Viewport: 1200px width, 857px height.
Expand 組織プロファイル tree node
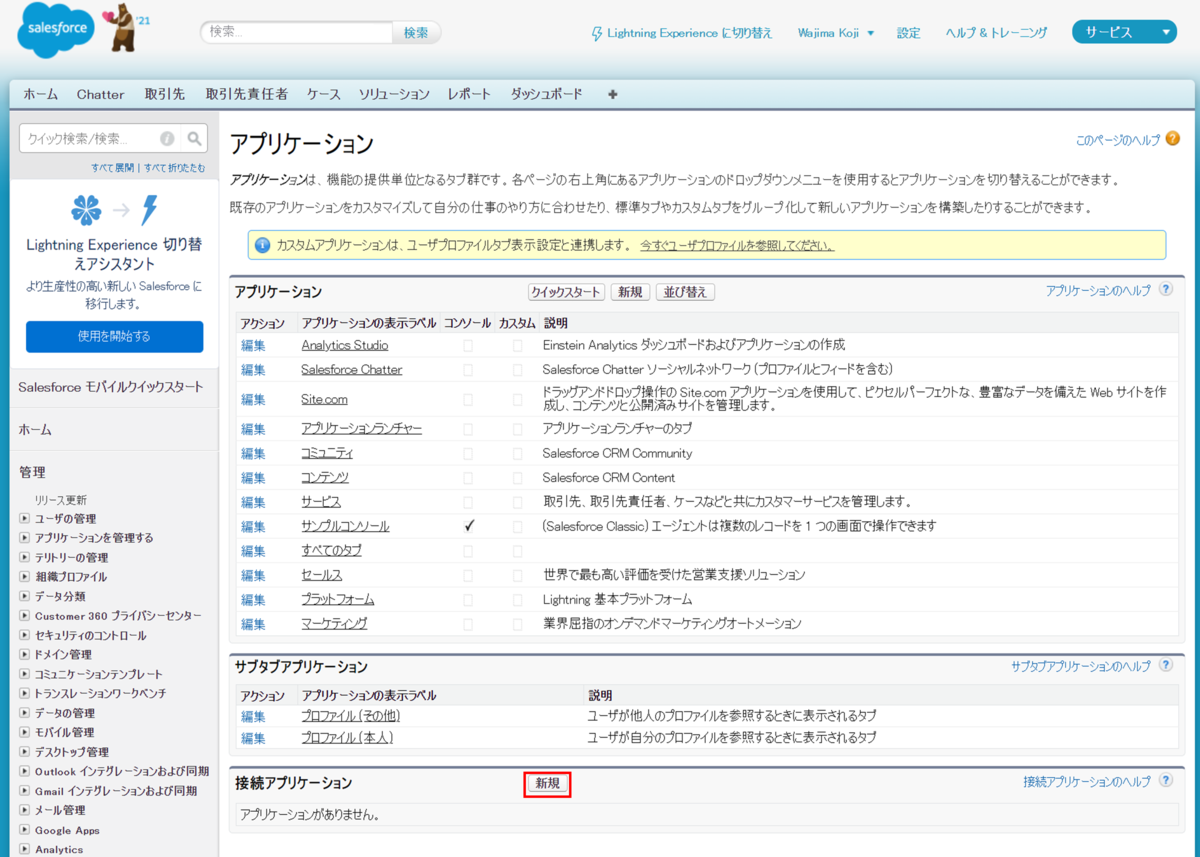(x=25, y=577)
